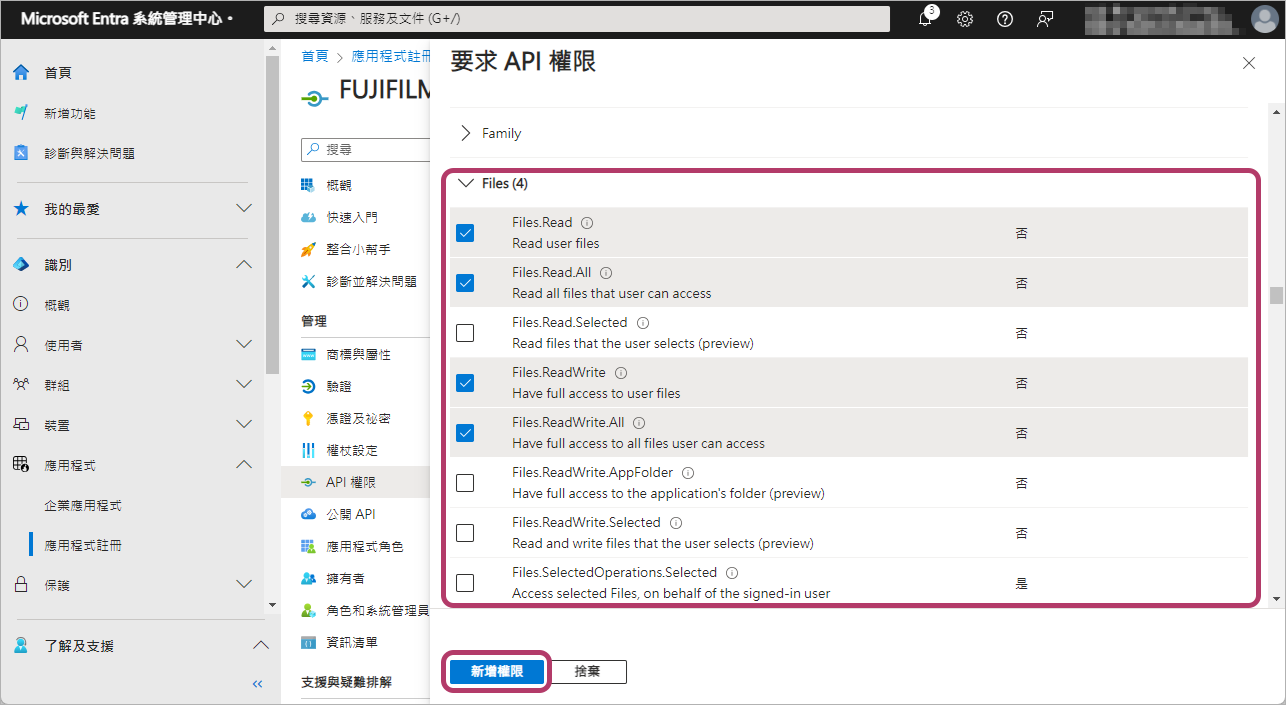Click the permissions panel vertical scrollbar thumb
Image resolution: width=1286 pixels, height=705 pixels.
(1276, 295)
